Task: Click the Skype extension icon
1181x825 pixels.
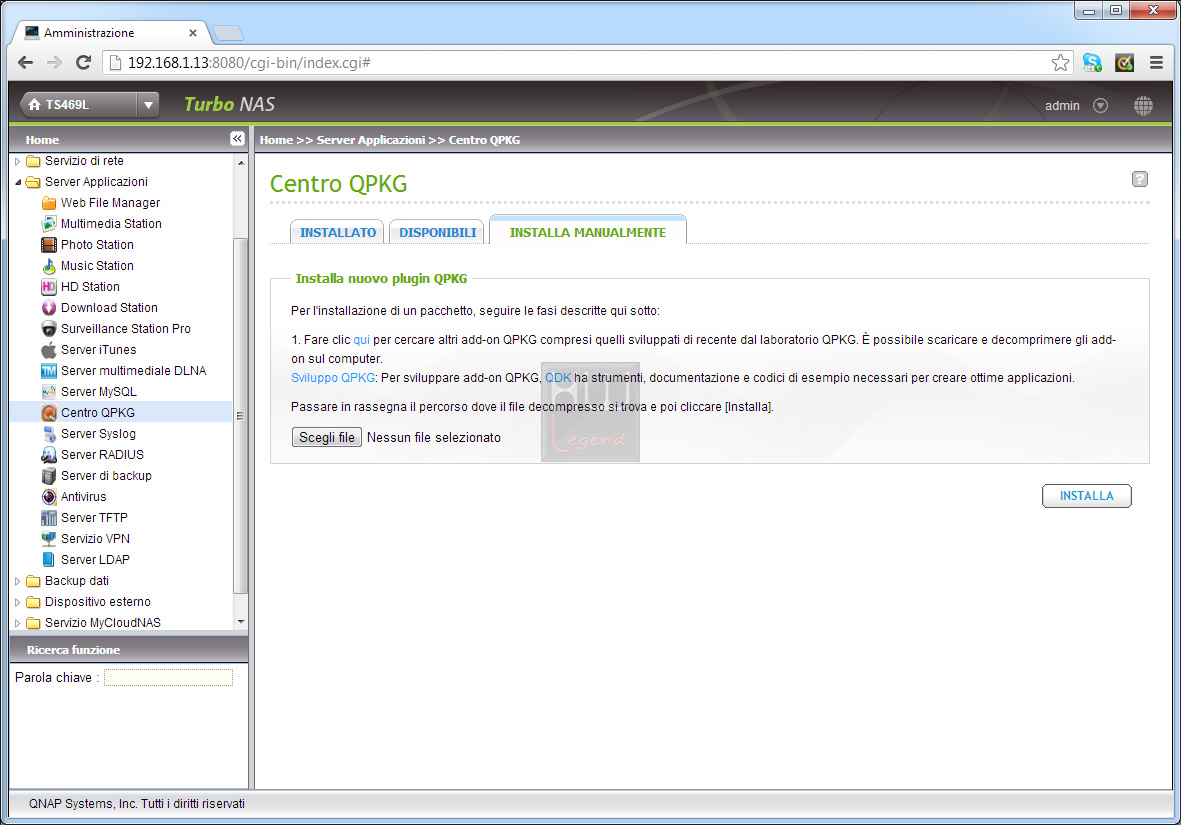Action: (x=1092, y=63)
